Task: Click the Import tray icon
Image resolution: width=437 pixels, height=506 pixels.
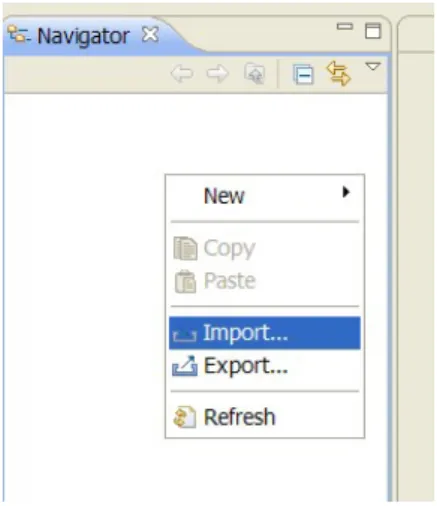Action: coord(184,335)
